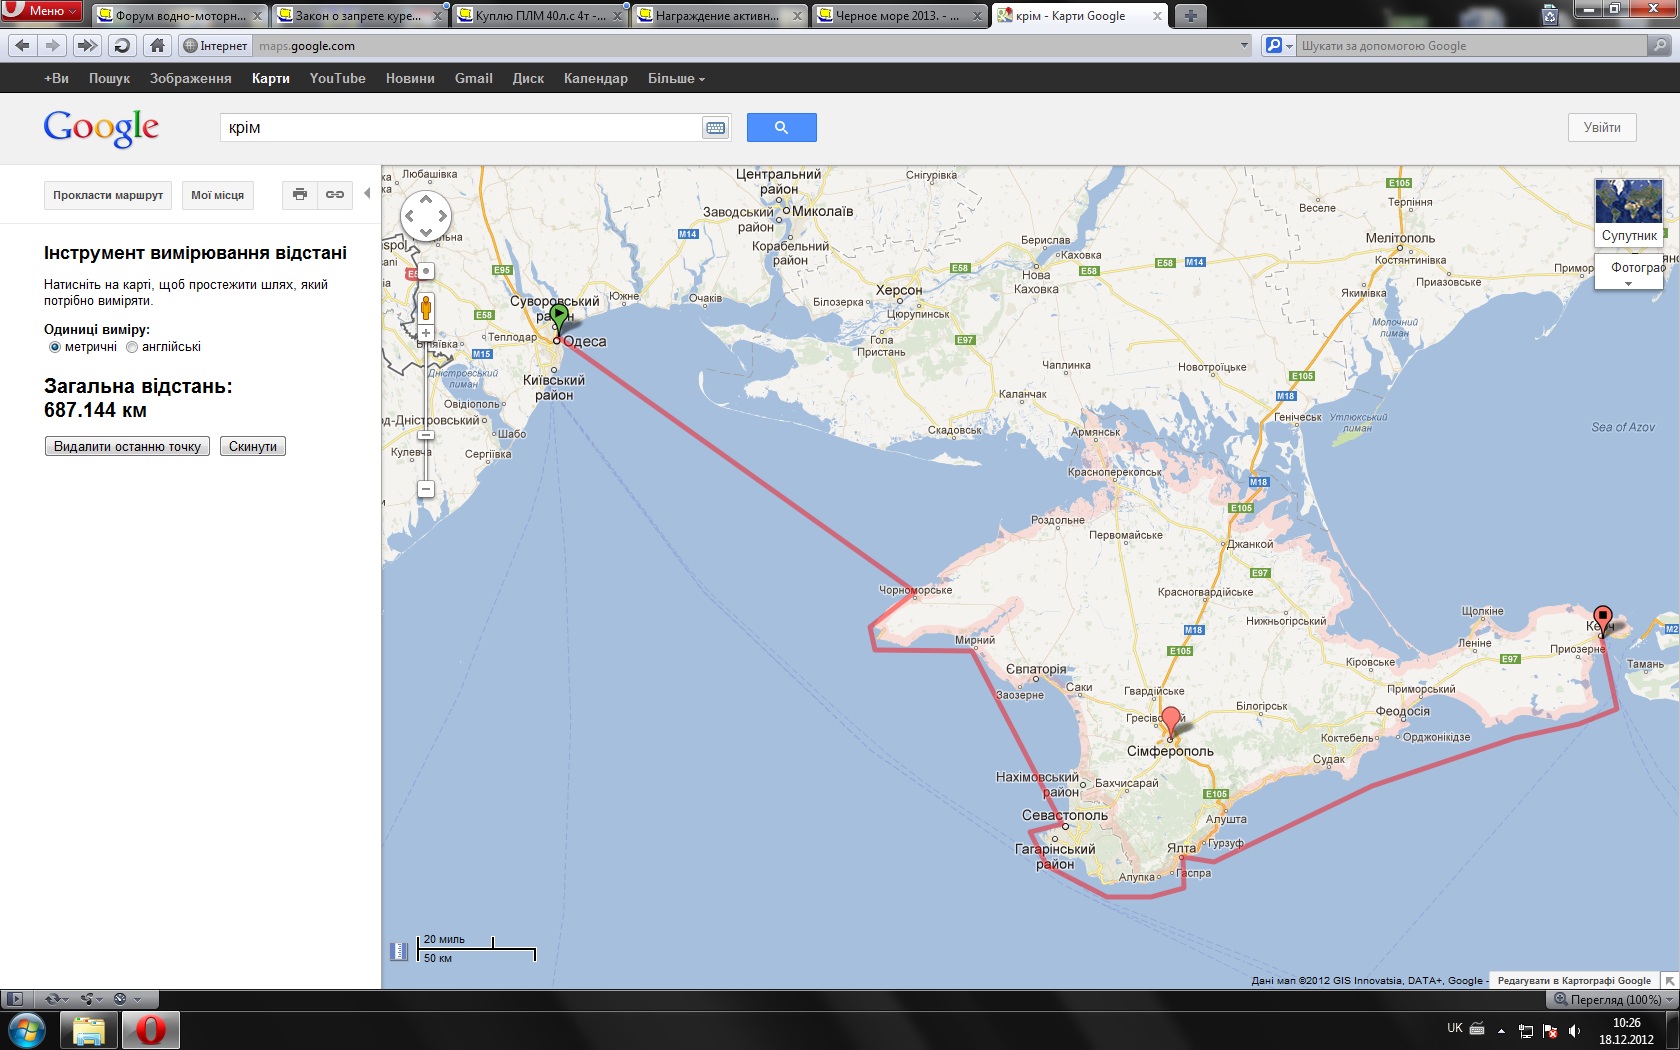Click the link share chain icon
Image resolution: width=1680 pixels, height=1050 pixels.
click(335, 195)
